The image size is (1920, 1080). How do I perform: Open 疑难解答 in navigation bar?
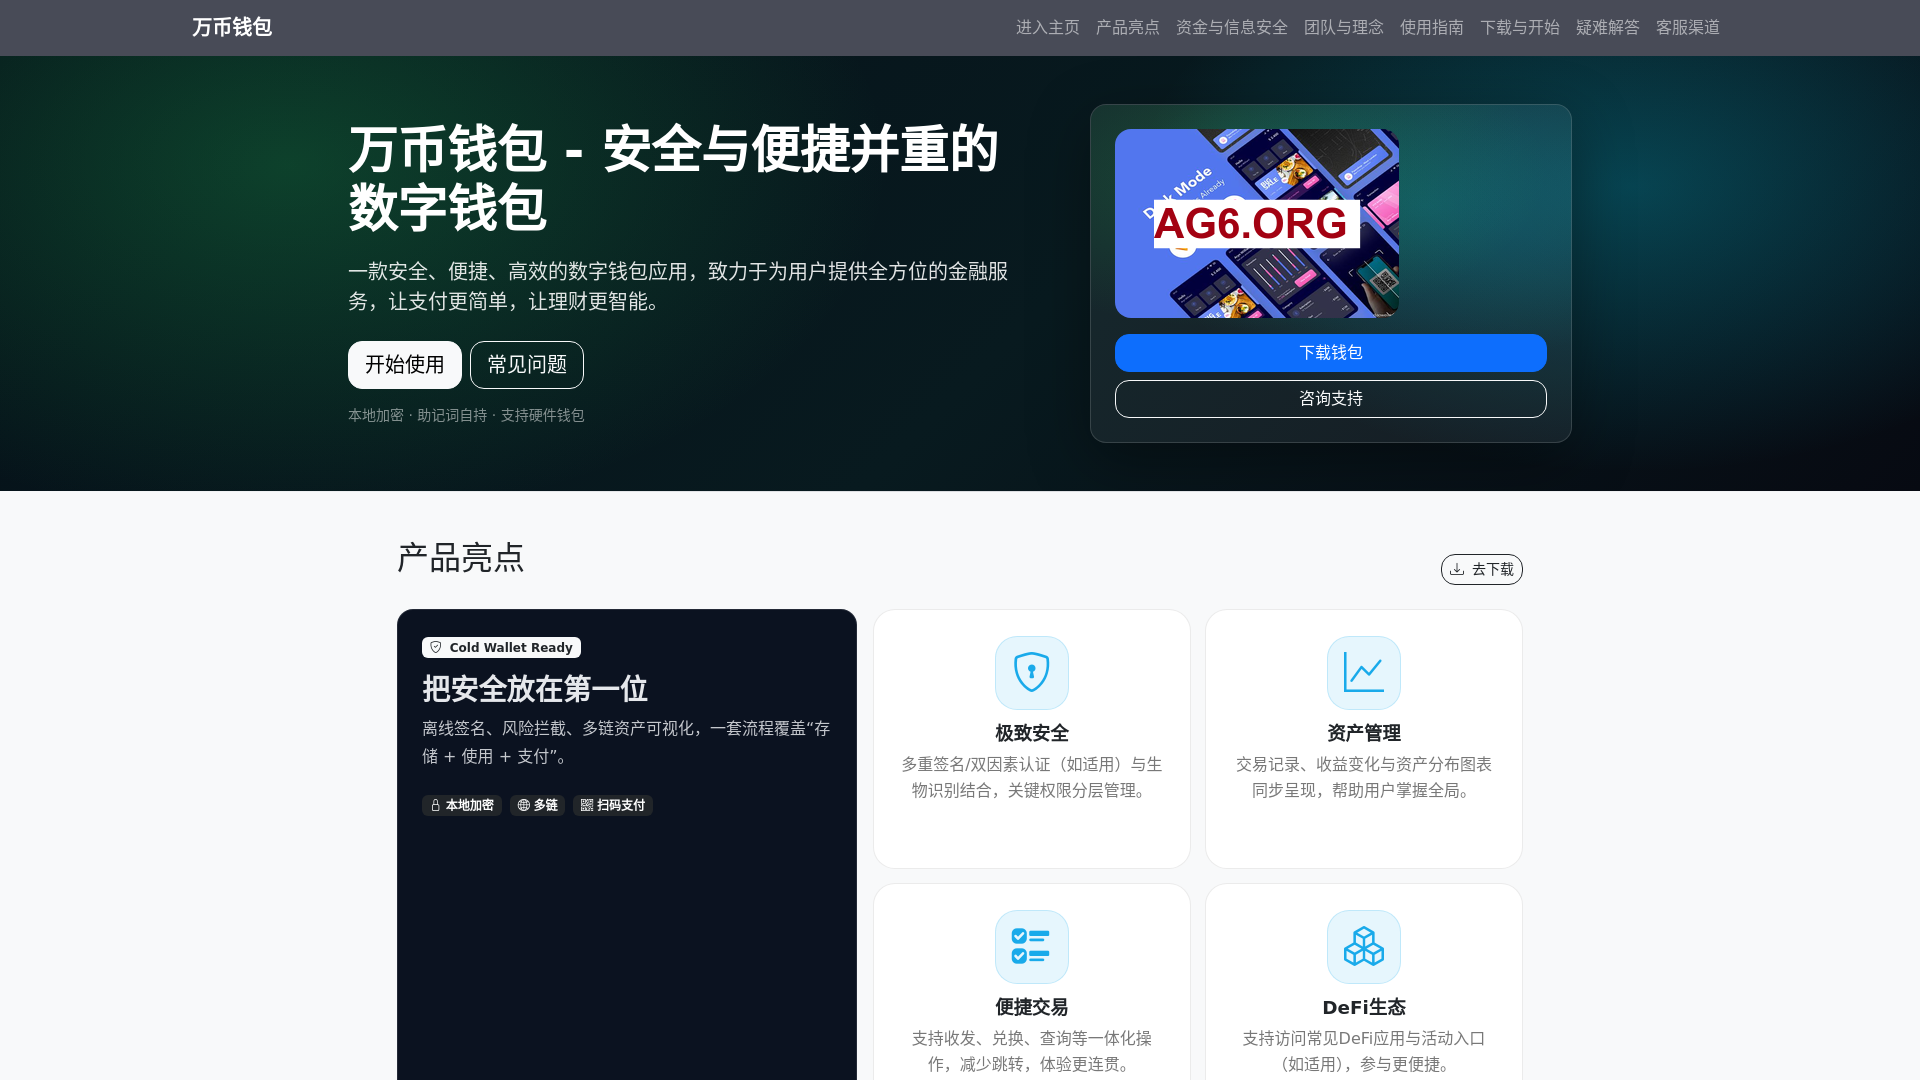1608,27
